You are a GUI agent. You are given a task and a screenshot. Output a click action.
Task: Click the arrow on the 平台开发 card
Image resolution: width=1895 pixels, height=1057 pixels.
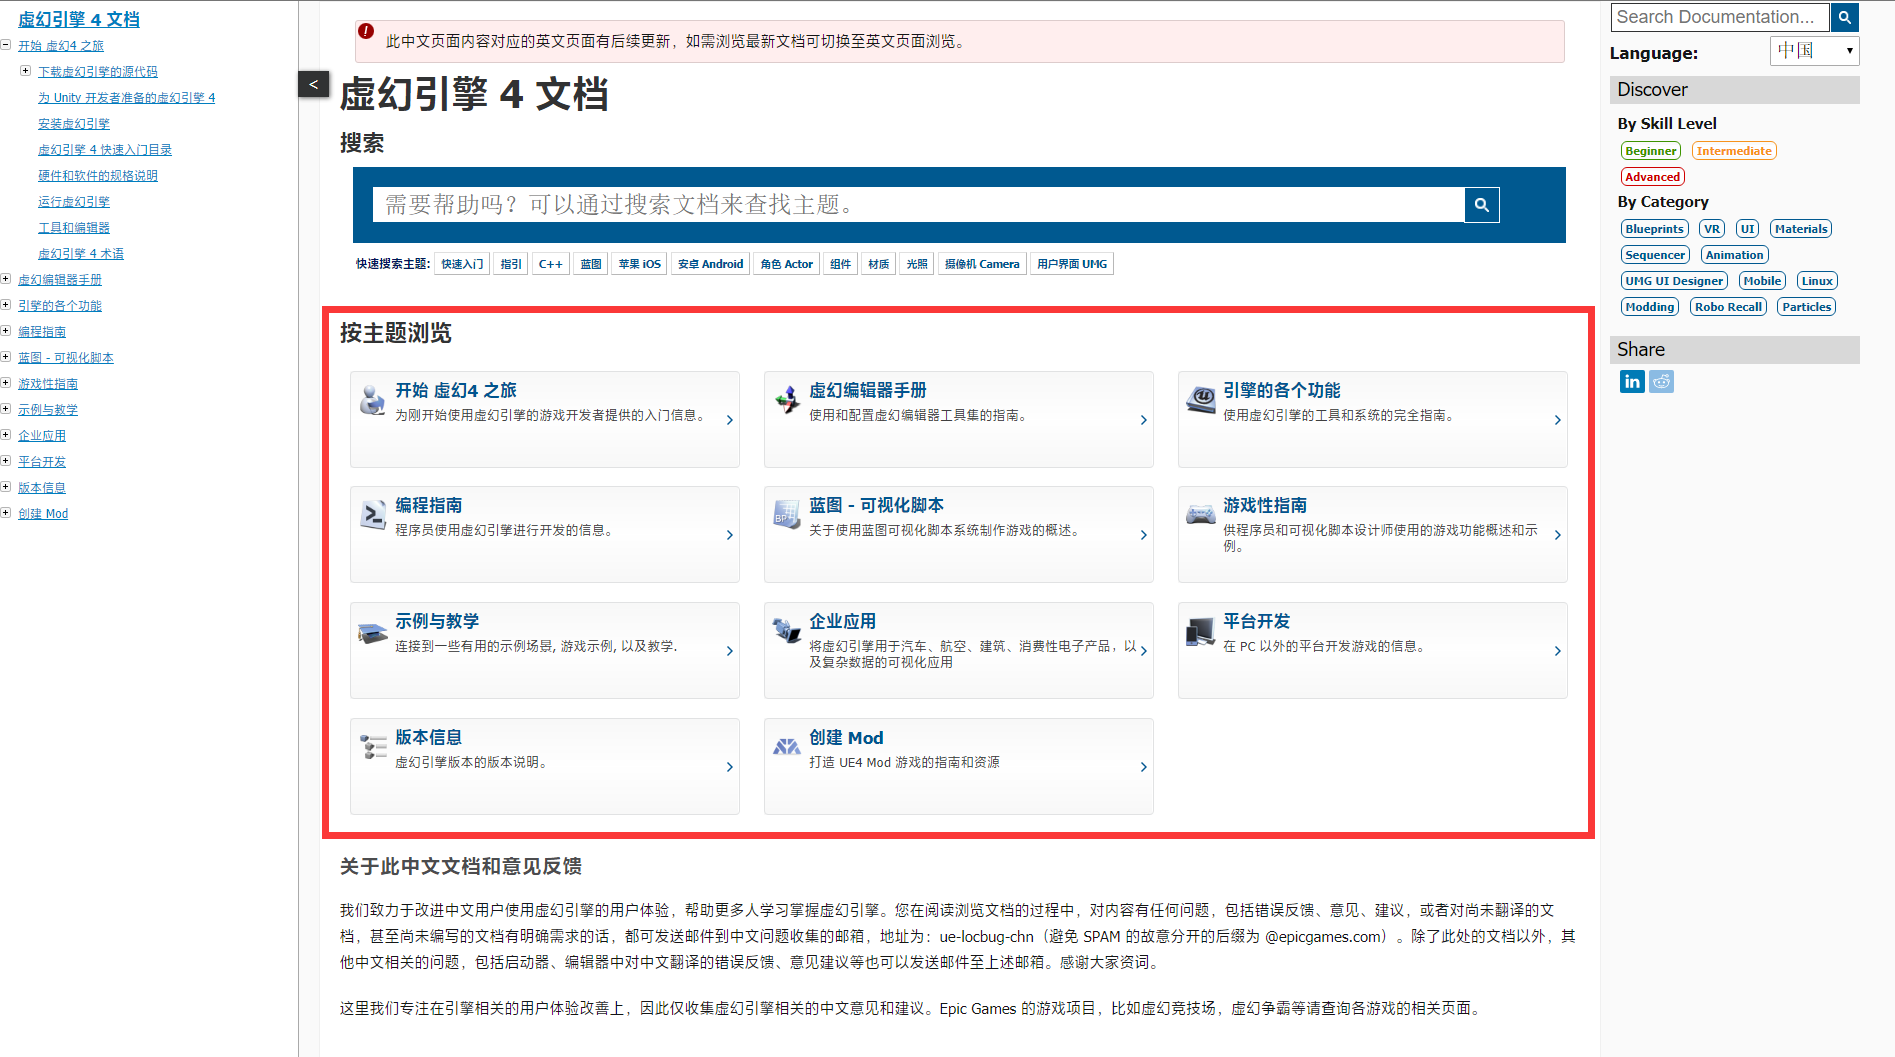tap(1558, 651)
